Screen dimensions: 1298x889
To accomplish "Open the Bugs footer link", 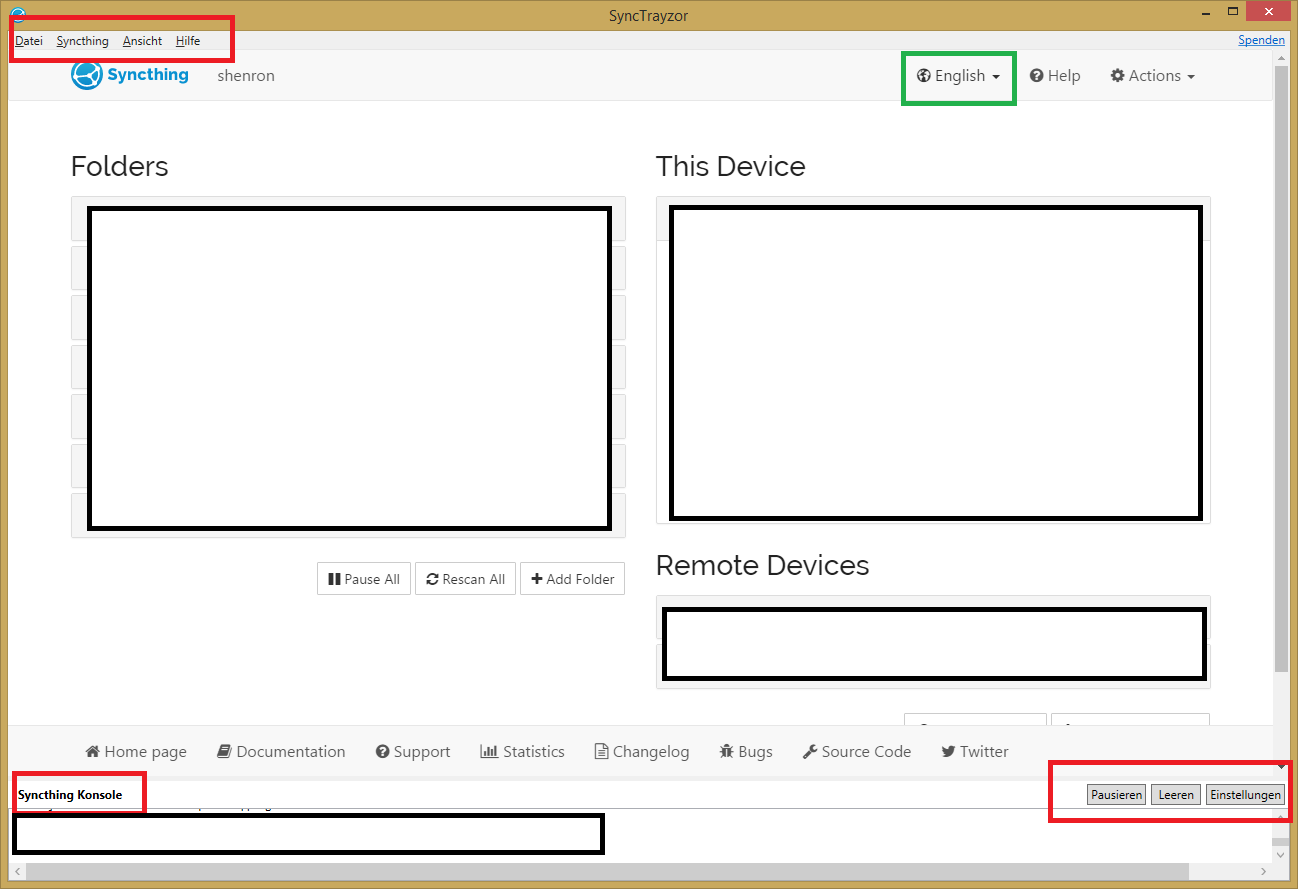I will click(x=746, y=752).
